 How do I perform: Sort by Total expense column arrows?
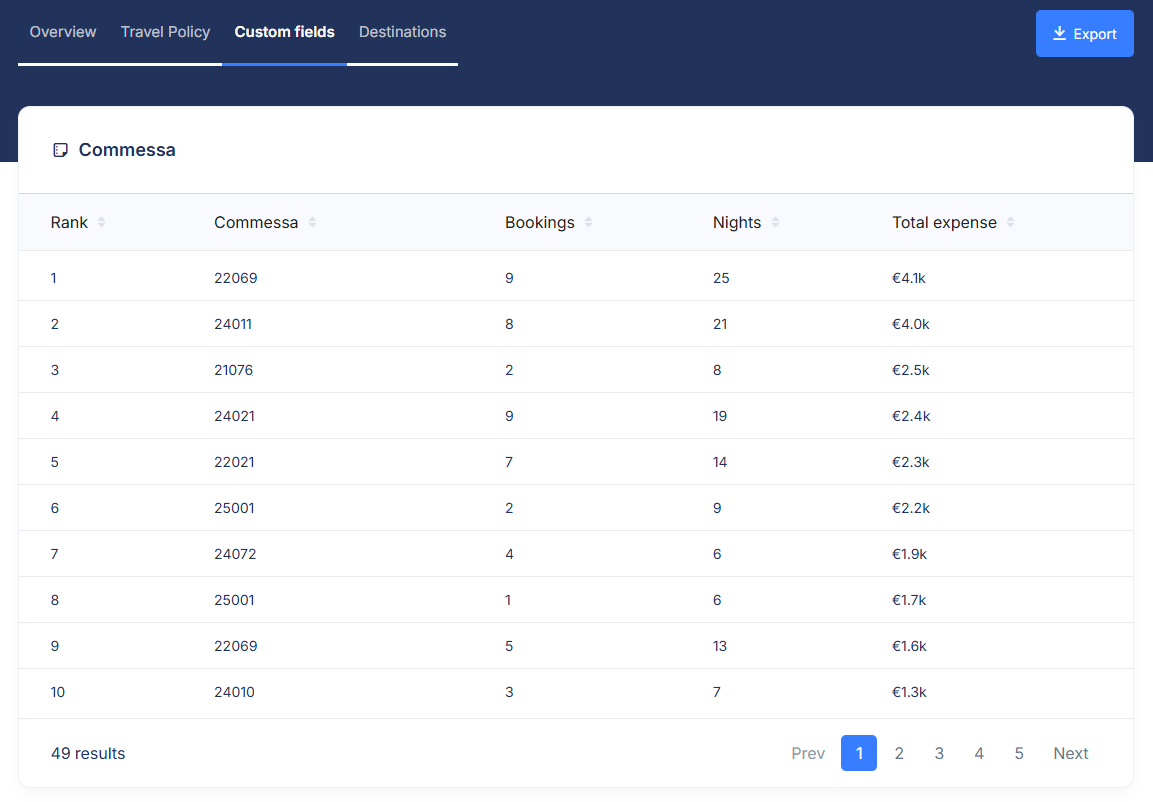1010,222
